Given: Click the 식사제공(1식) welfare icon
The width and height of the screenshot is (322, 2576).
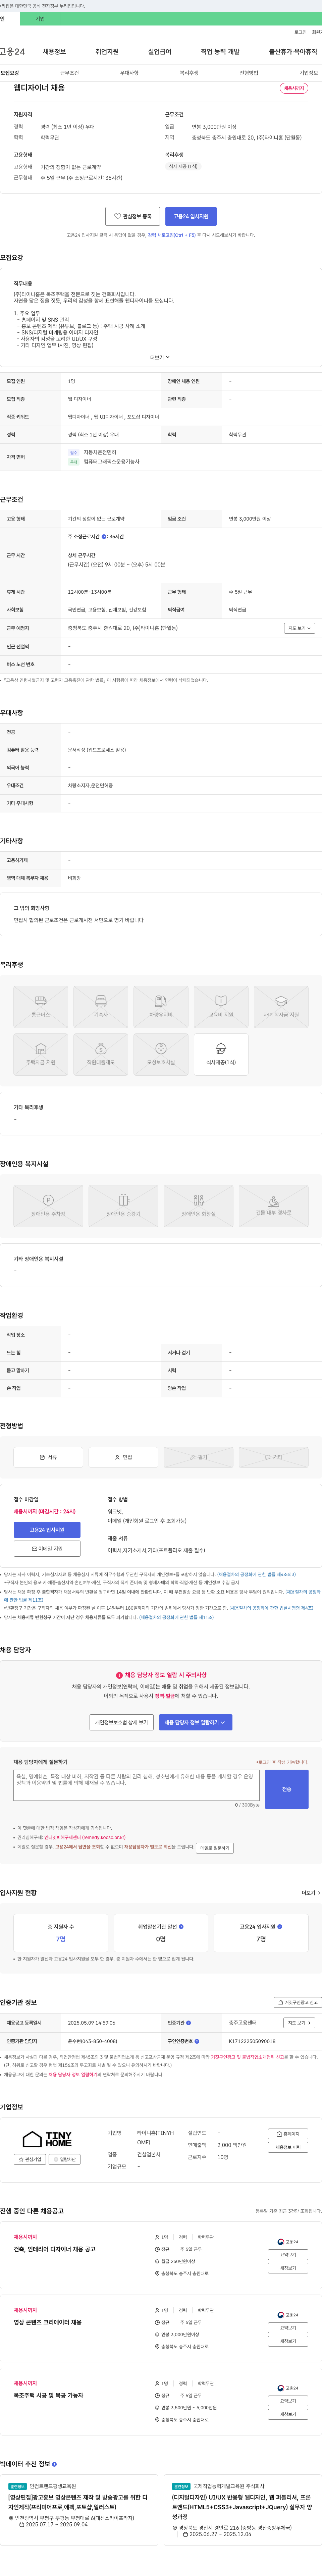Looking at the screenshot, I should [221, 1055].
